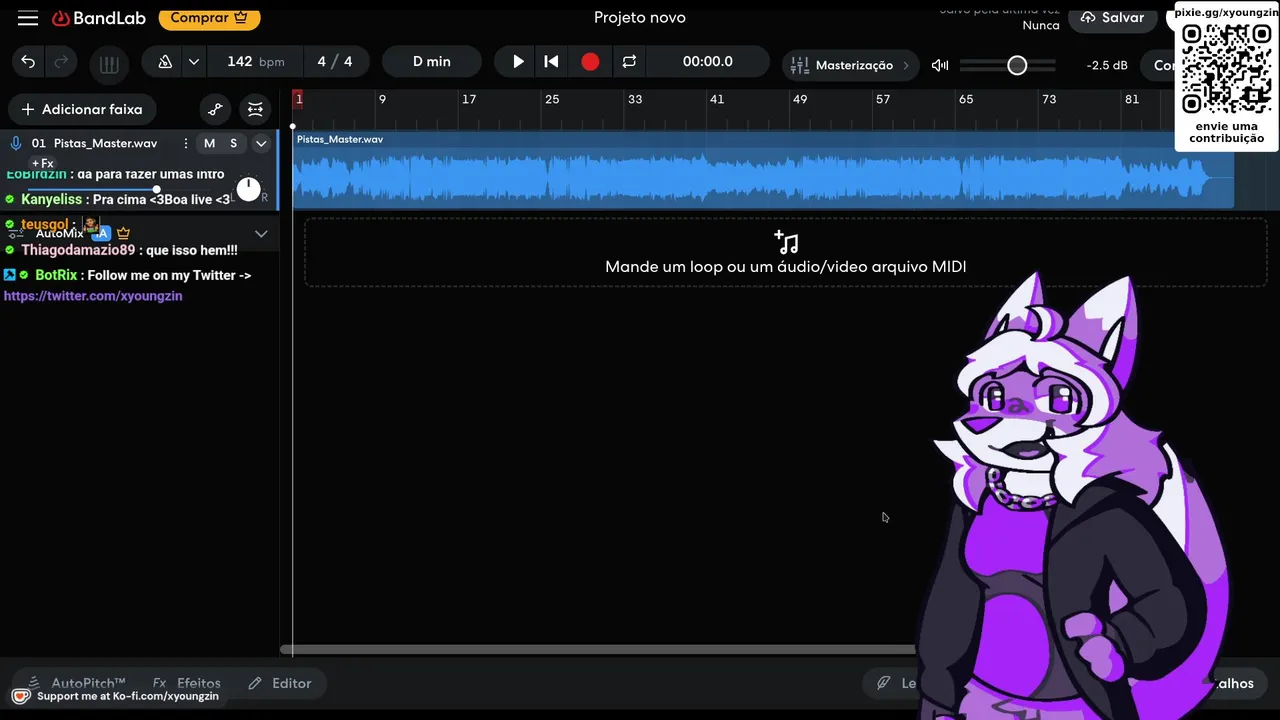This screenshot has width=1280, height=720.
Task: Open the automation curve tool
Action: coord(214,109)
